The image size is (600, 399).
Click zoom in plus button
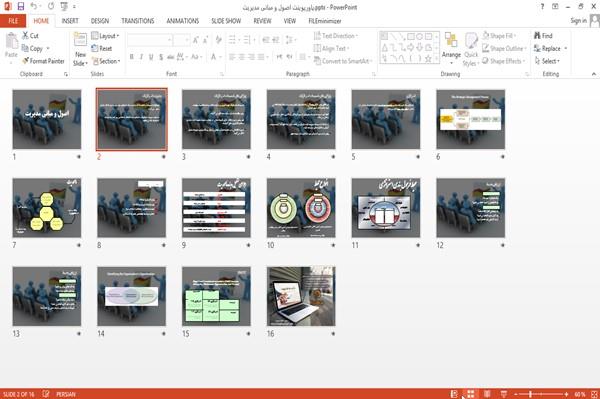pos(566,394)
